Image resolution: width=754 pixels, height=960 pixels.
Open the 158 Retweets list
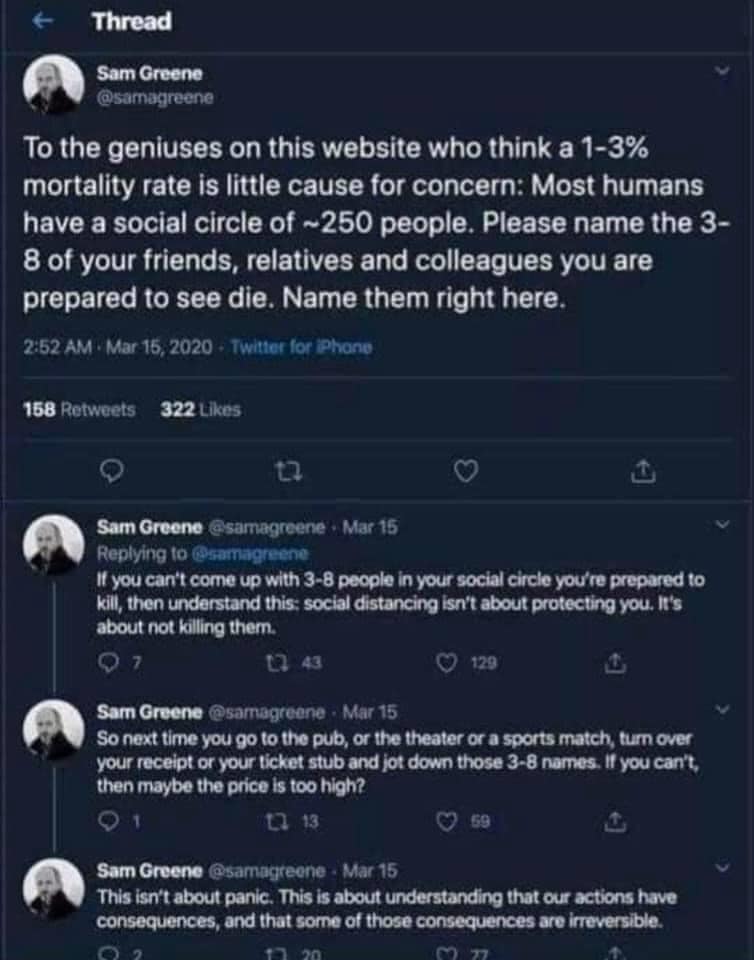[79, 409]
